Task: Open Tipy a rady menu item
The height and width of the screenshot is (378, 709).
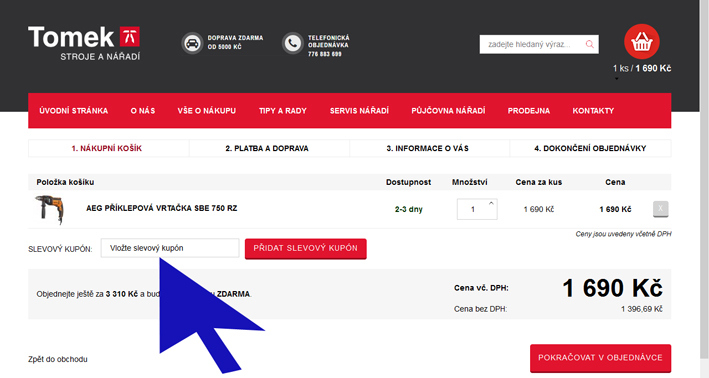Action: 283,111
